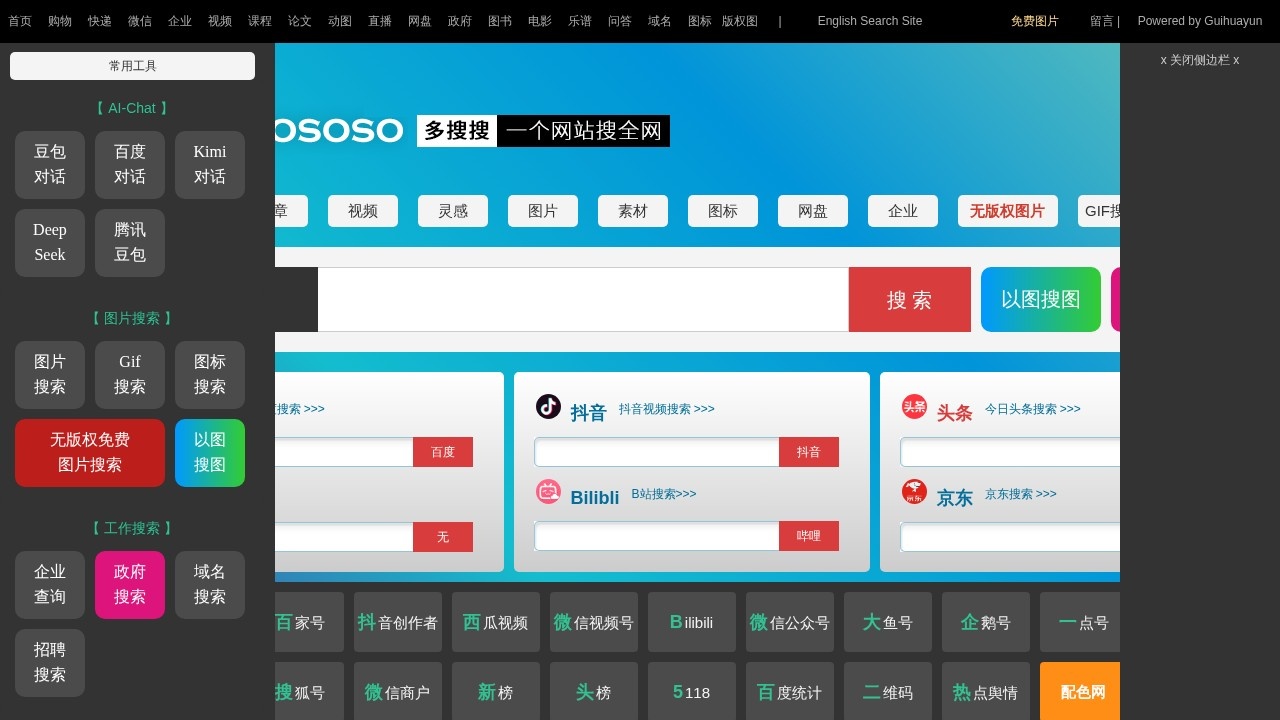Open Kimi 对话 in the sidebar
The image size is (1280, 720).
pyautogui.click(x=210, y=165)
